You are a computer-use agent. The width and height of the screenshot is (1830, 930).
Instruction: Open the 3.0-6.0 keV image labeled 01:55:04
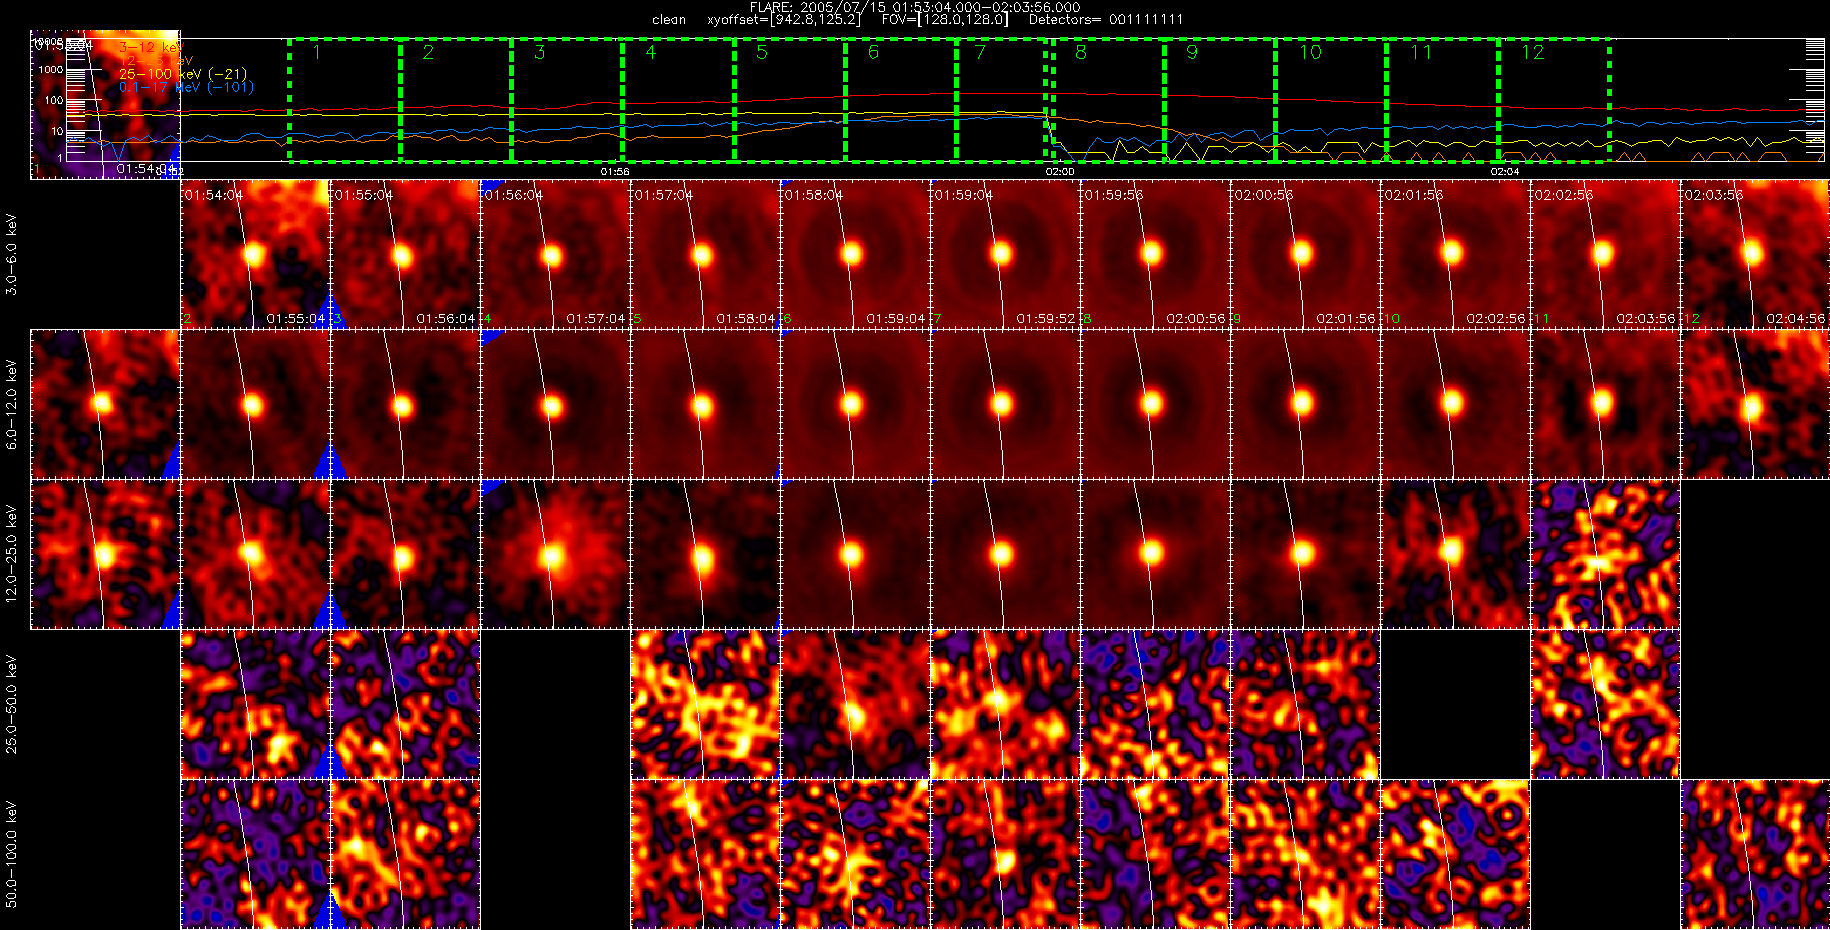405,254
